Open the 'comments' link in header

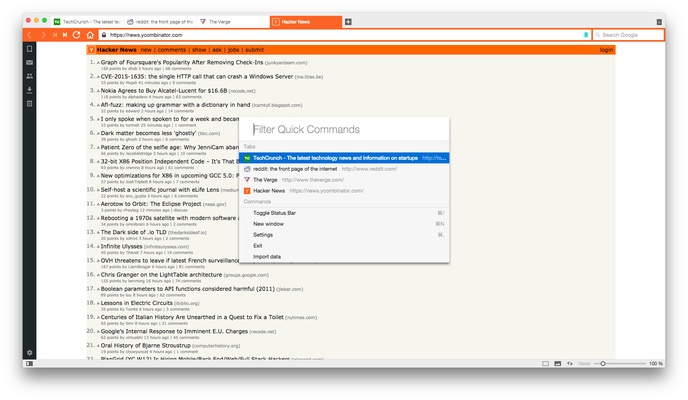coord(172,50)
